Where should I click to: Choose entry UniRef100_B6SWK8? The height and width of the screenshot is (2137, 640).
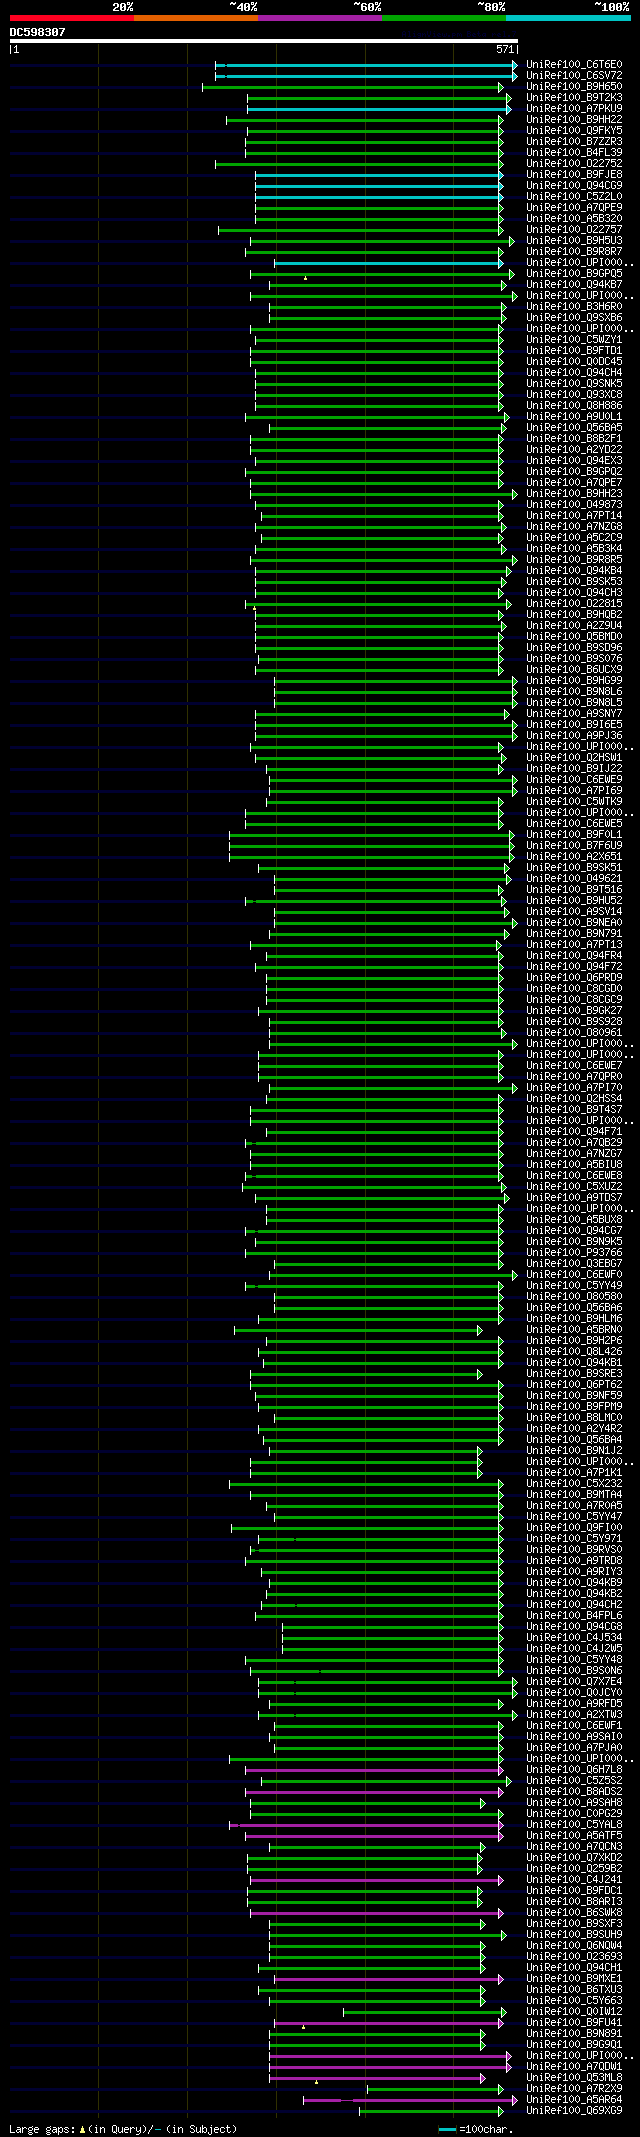coord(574,1913)
